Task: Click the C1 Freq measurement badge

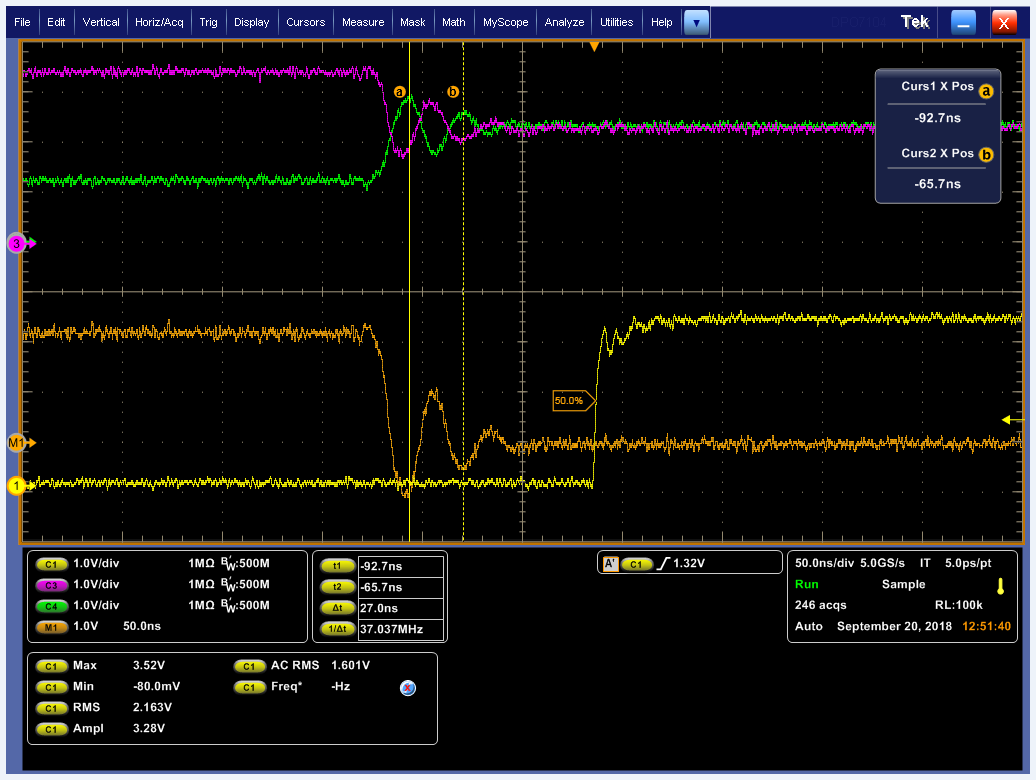Action: pos(249,688)
